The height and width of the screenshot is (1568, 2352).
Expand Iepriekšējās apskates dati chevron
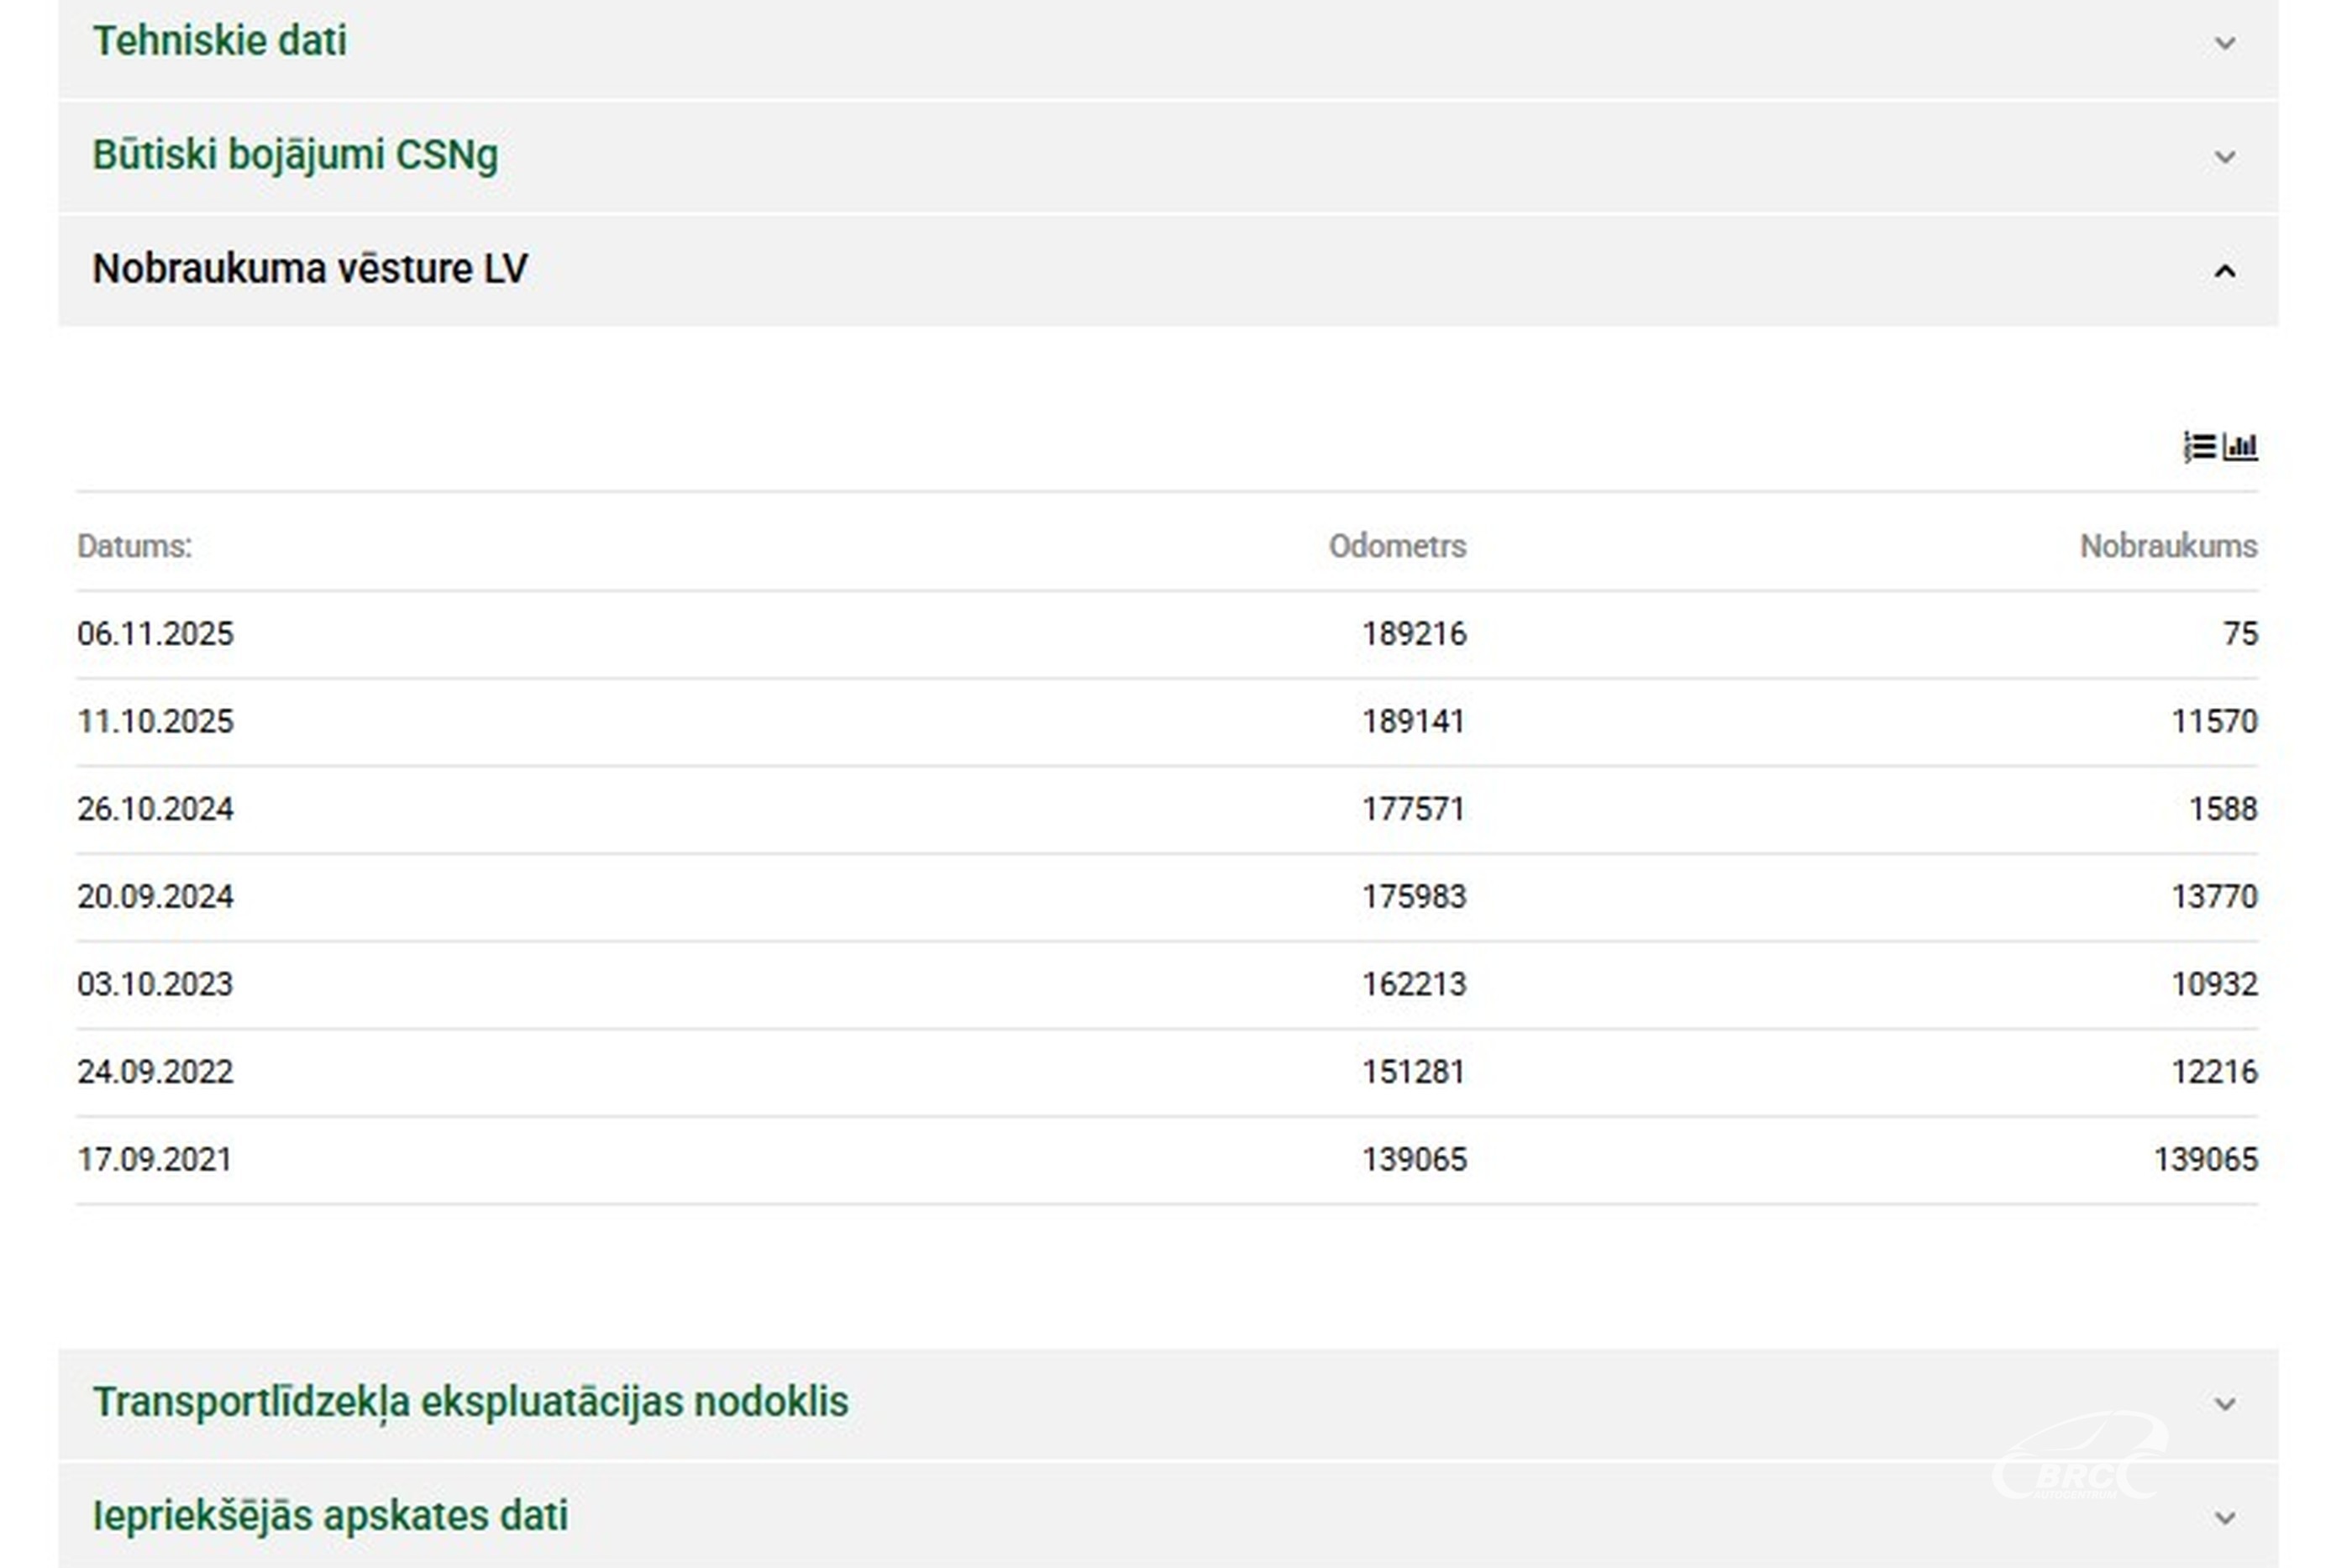click(2225, 1518)
